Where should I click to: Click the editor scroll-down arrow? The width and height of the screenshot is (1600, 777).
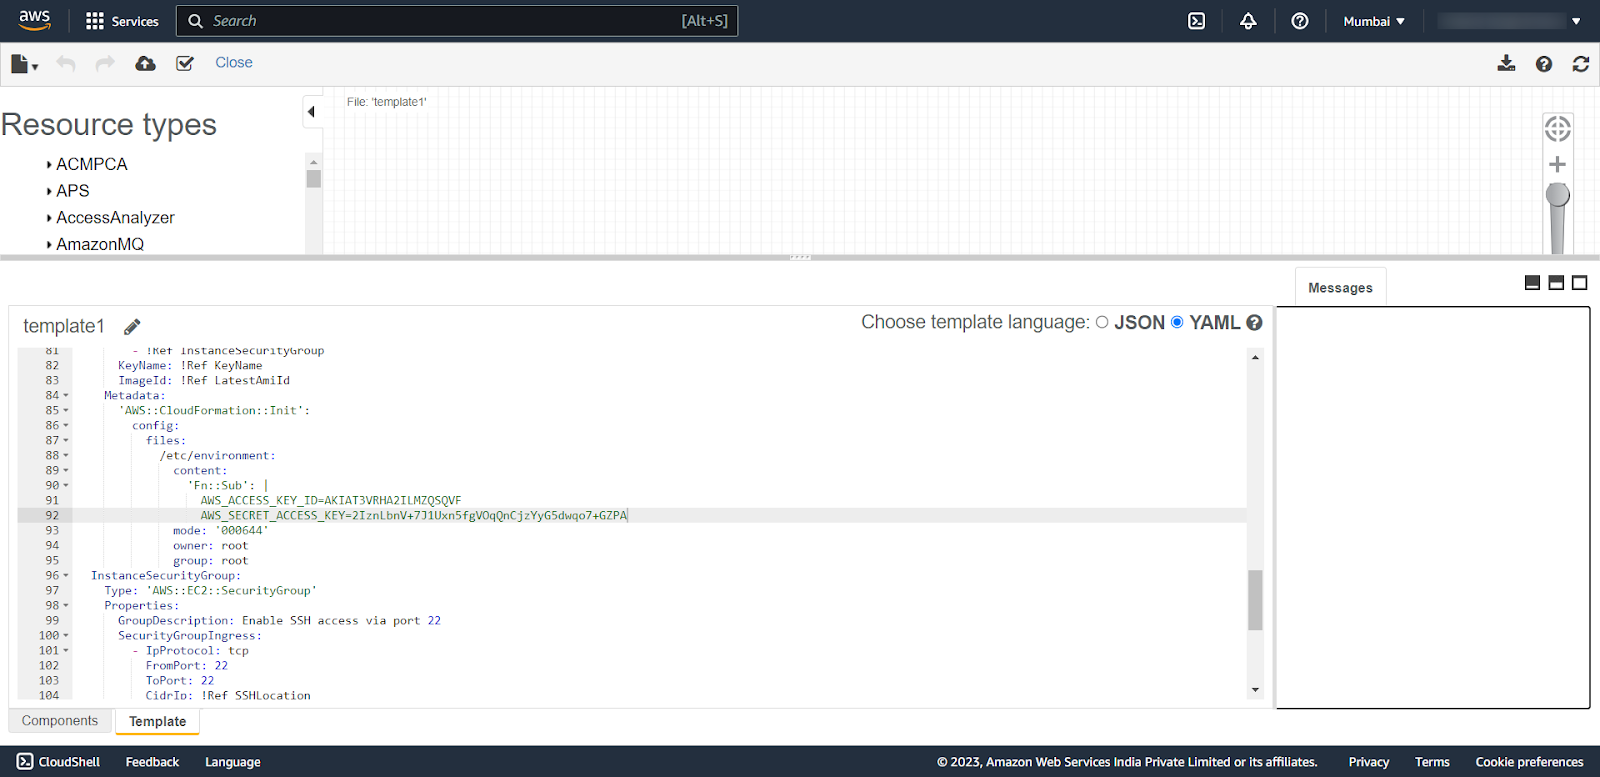coord(1255,690)
